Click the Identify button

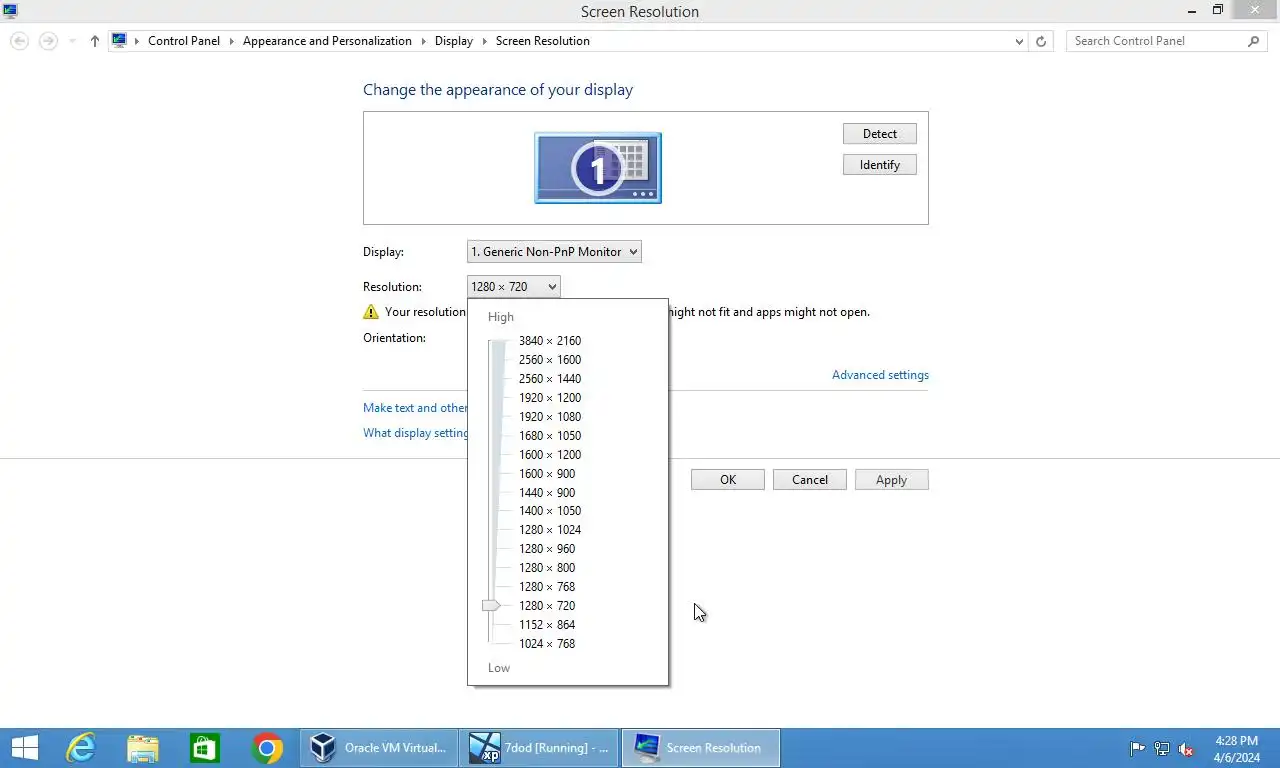[x=880, y=165]
